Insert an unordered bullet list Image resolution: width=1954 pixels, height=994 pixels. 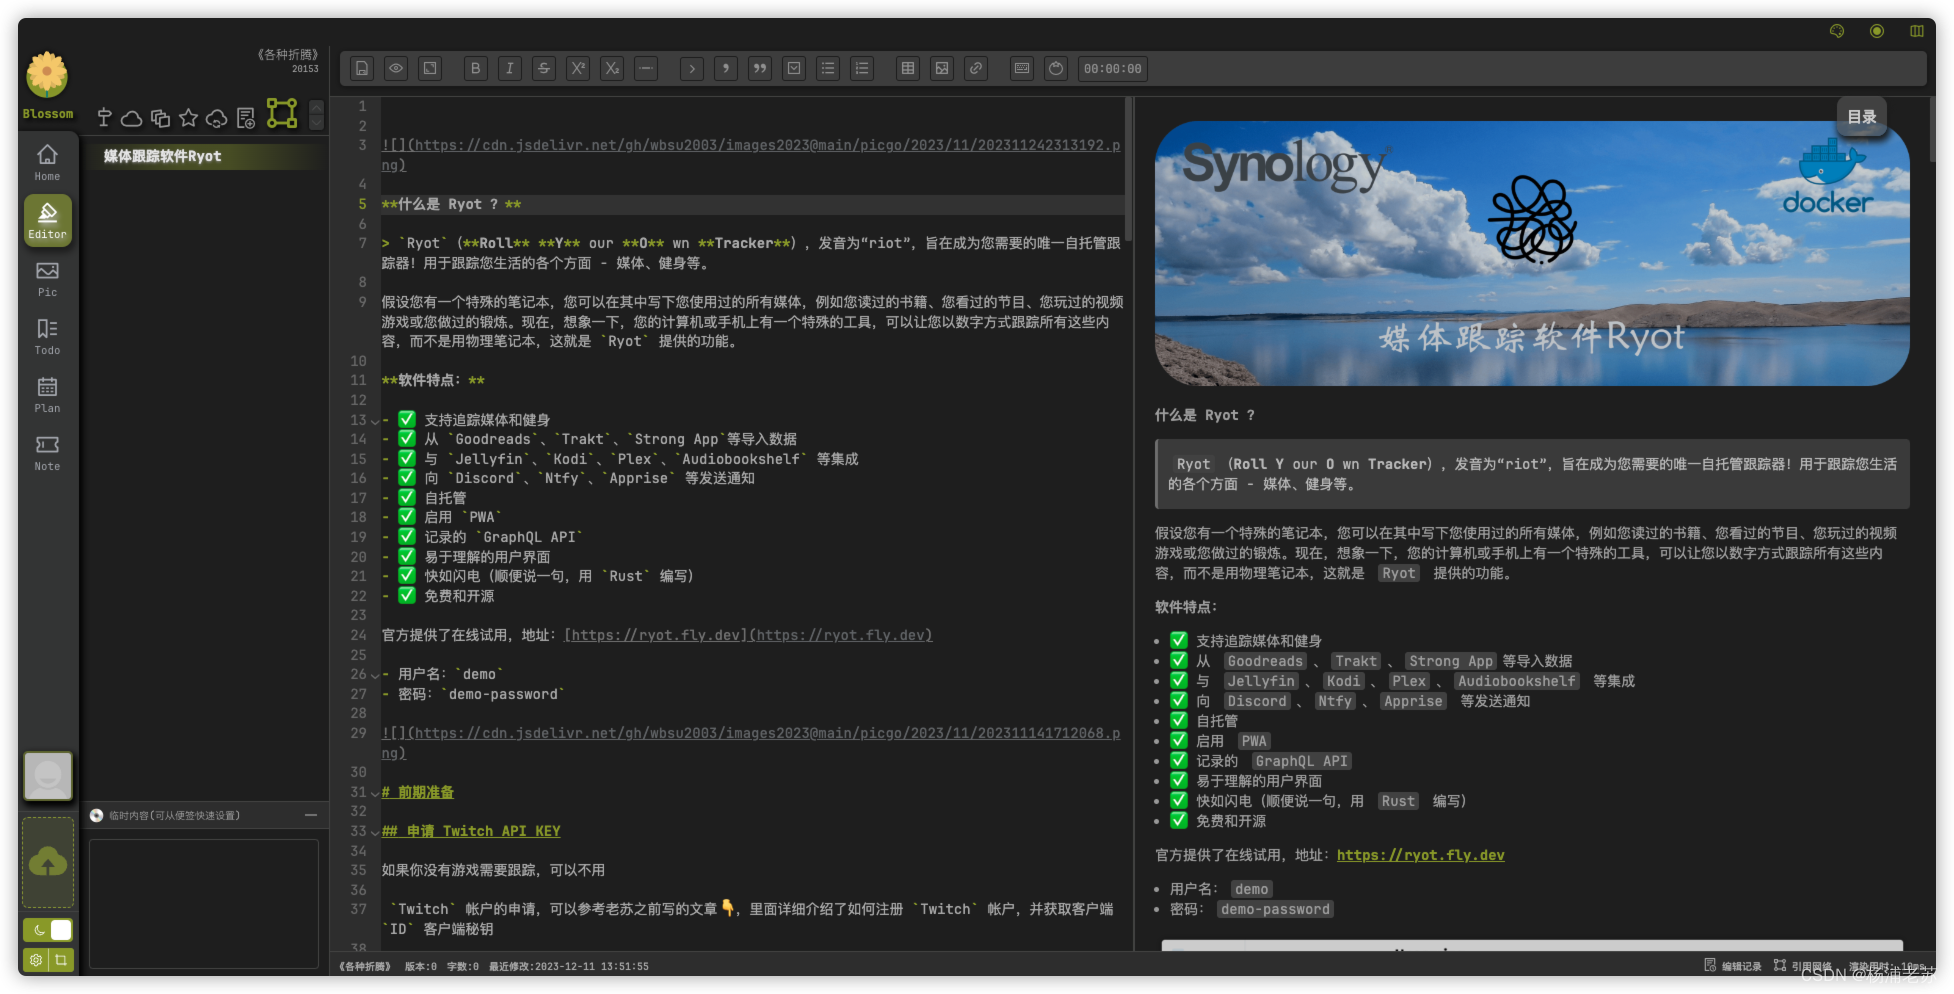(828, 69)
